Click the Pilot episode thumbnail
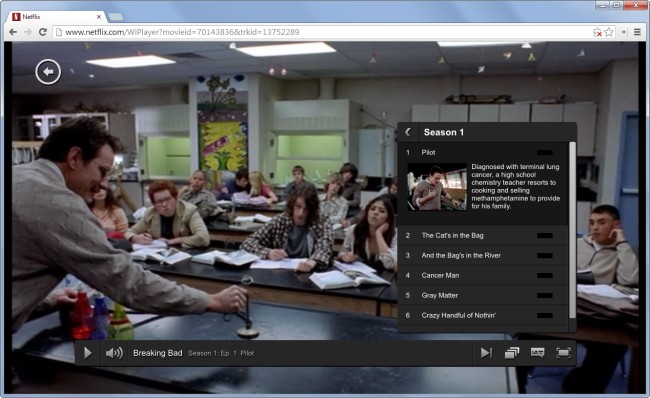 tap(437, 187)
